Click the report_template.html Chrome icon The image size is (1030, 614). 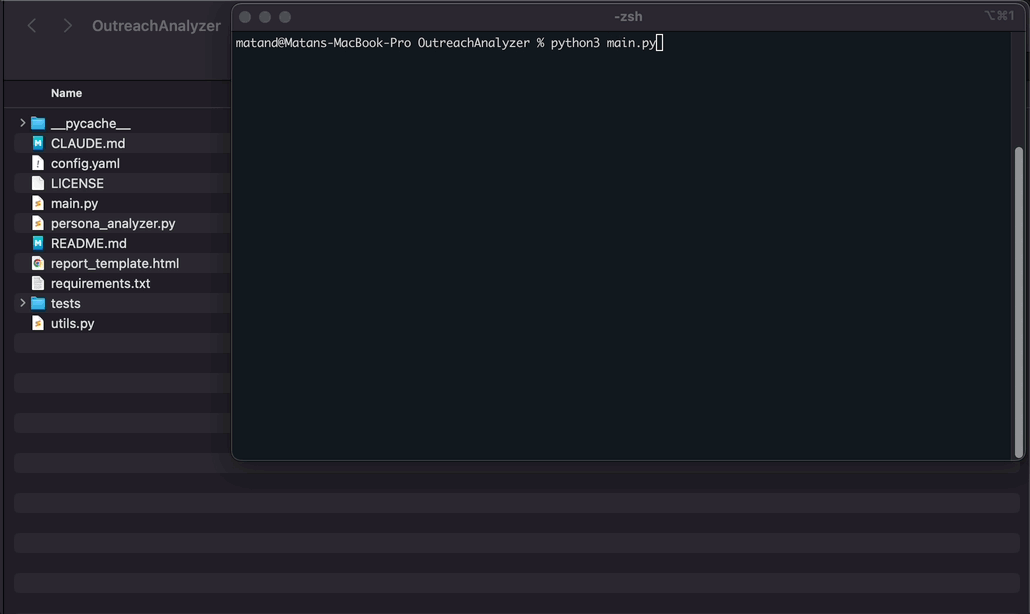[x=38, y=263]
